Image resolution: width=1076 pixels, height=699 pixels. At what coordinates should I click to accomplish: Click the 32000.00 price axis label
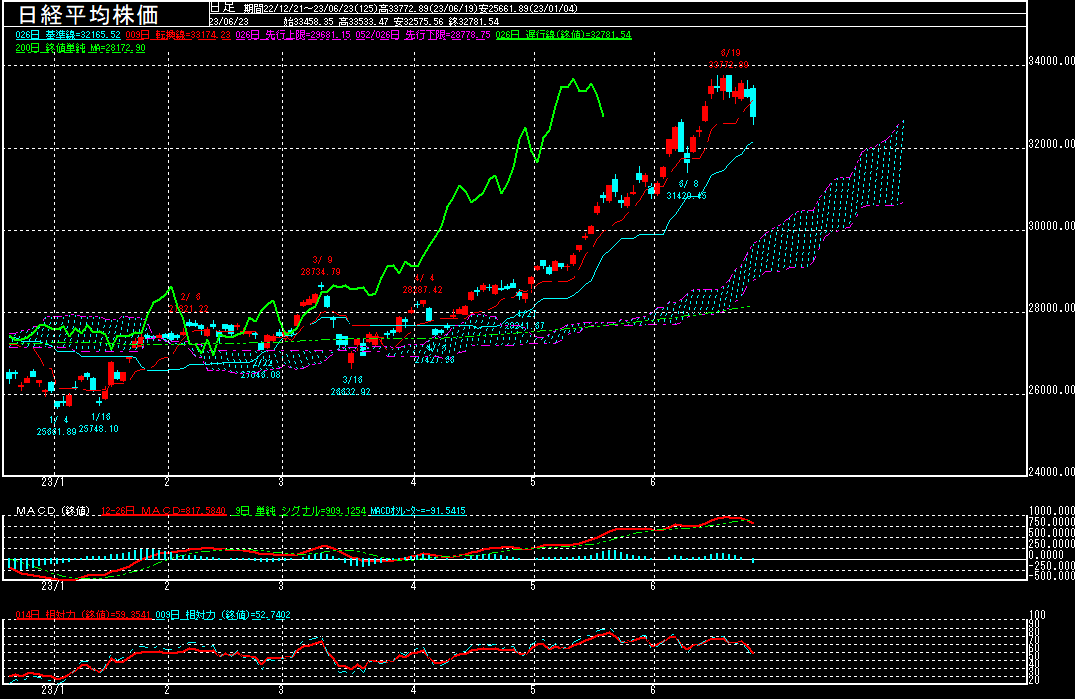[x=1051, y=143]
